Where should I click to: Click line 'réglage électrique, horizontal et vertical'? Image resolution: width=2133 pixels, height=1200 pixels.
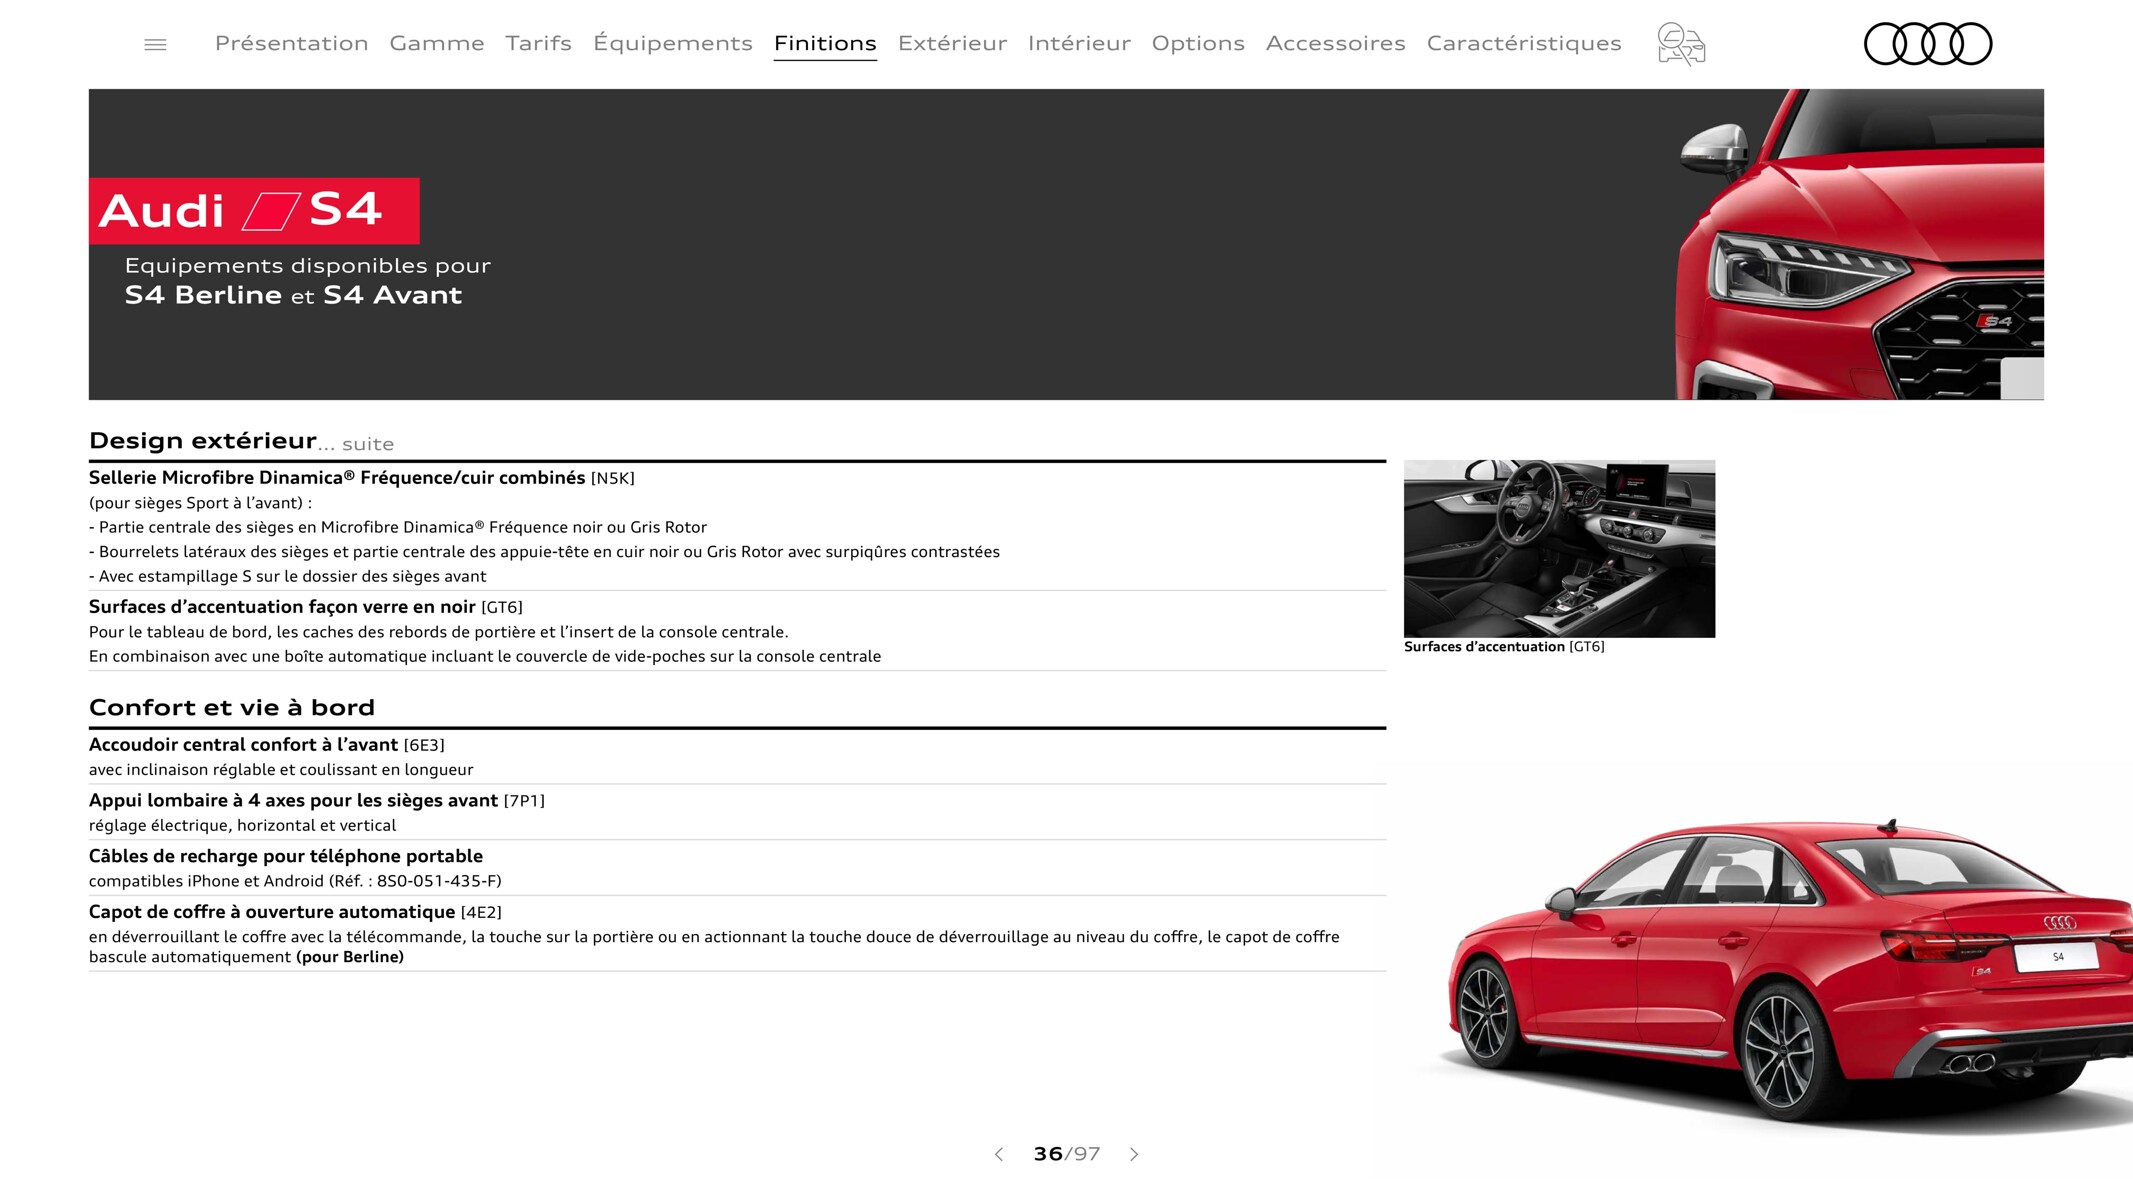point(242,826)
